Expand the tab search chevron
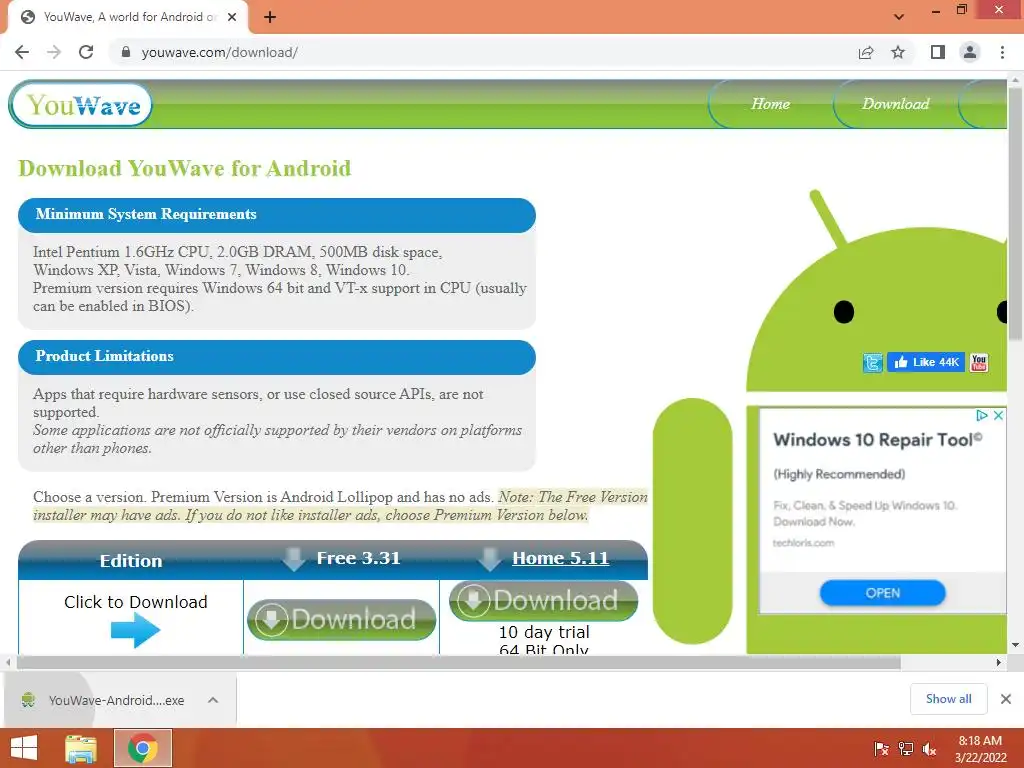Viewport: 1024px width, 768px height. (899, 17)
